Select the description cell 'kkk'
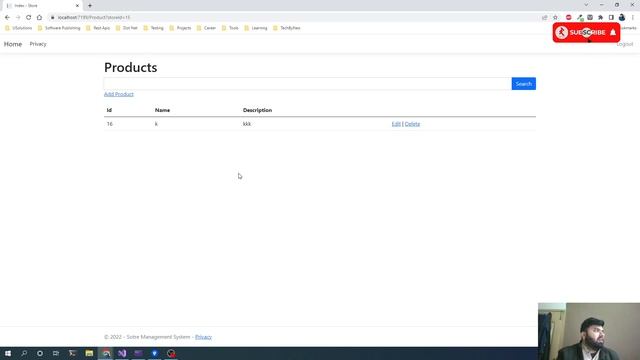This screenshot has width=640, height=360. click(x=247, y=124)
